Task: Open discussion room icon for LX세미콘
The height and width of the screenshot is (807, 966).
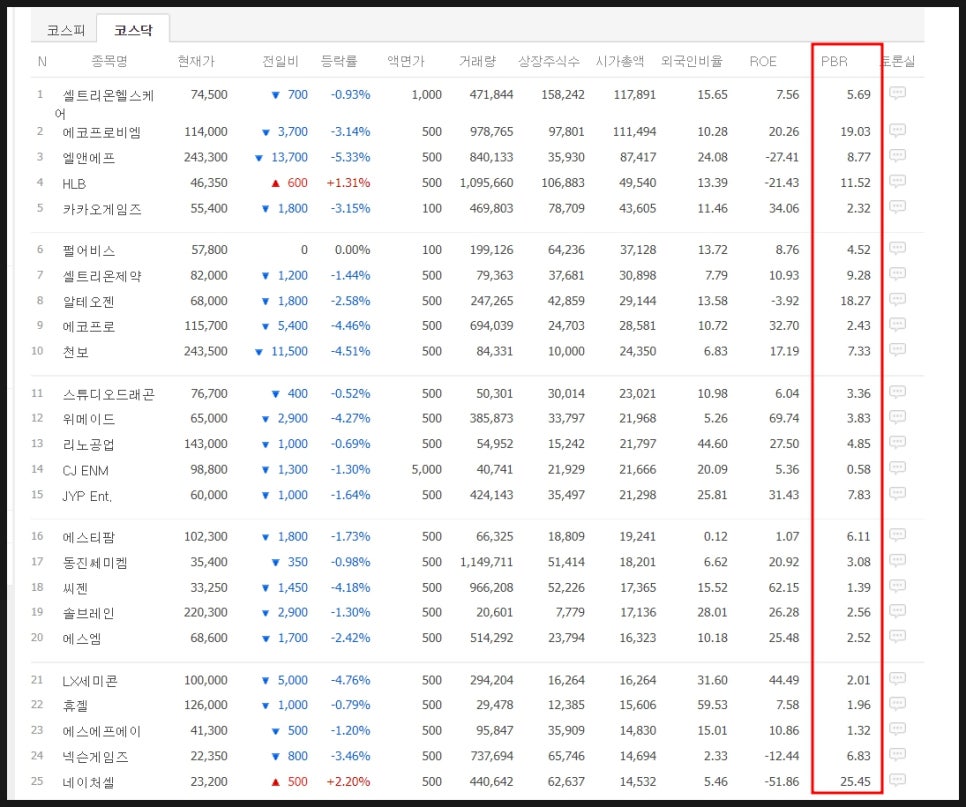Action: tap(897, 679)
